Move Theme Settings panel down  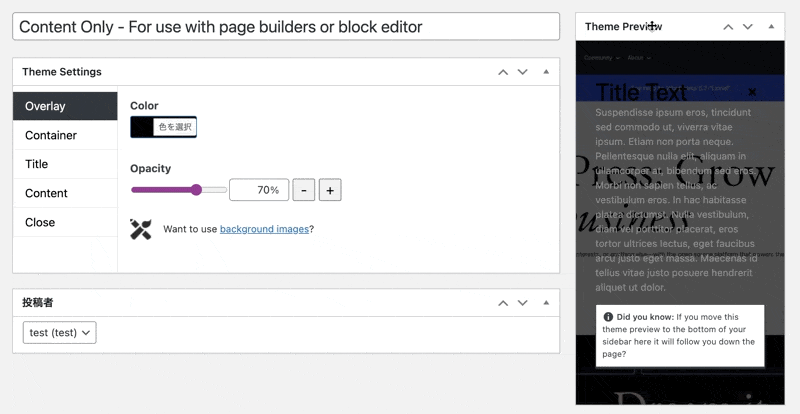[522, 72]
